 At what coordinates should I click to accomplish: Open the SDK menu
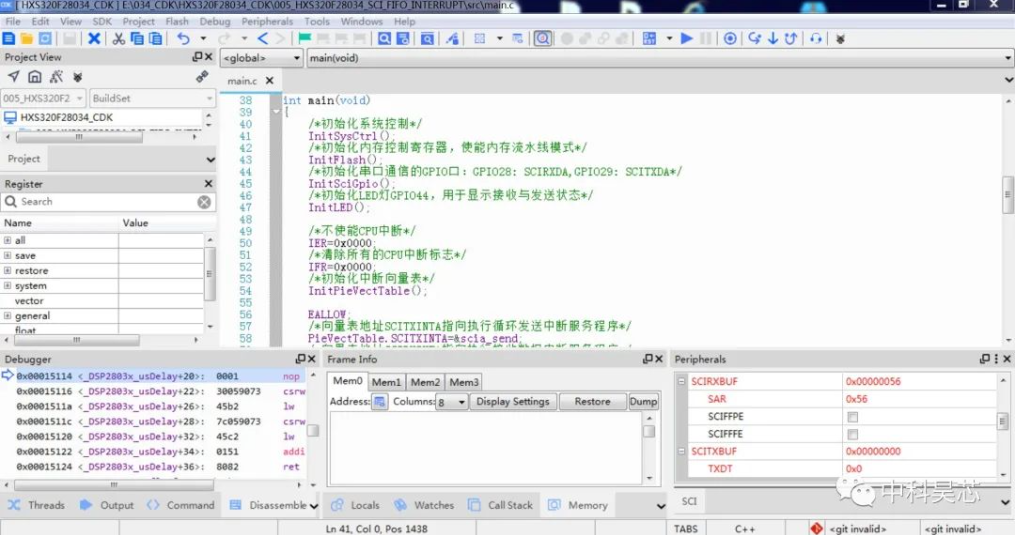(102, 21)
